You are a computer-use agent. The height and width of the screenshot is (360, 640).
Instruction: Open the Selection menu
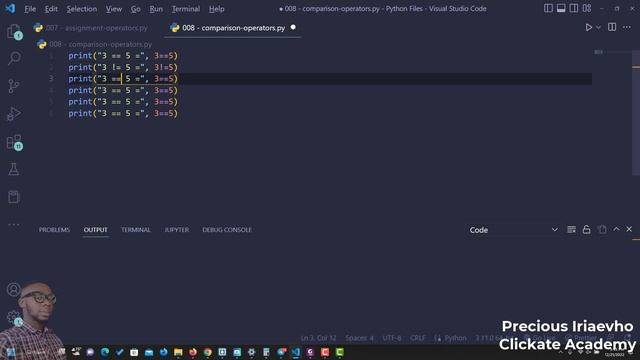tap(82, 9)
